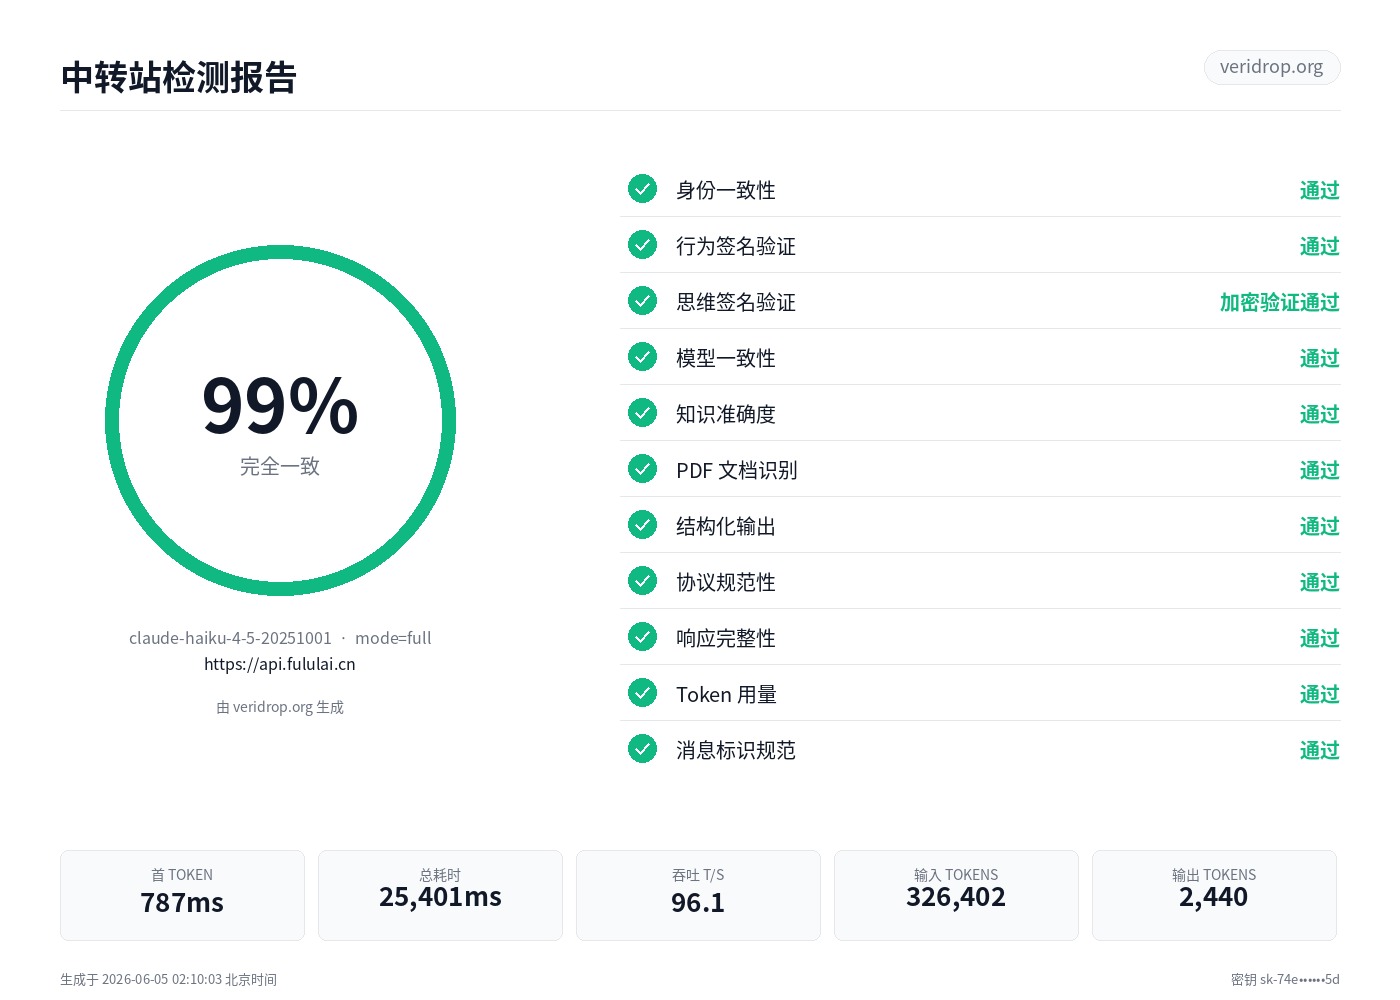Click the 加密验证通过 status text
The image size is (1400, 1000).
click(1279, 302)
